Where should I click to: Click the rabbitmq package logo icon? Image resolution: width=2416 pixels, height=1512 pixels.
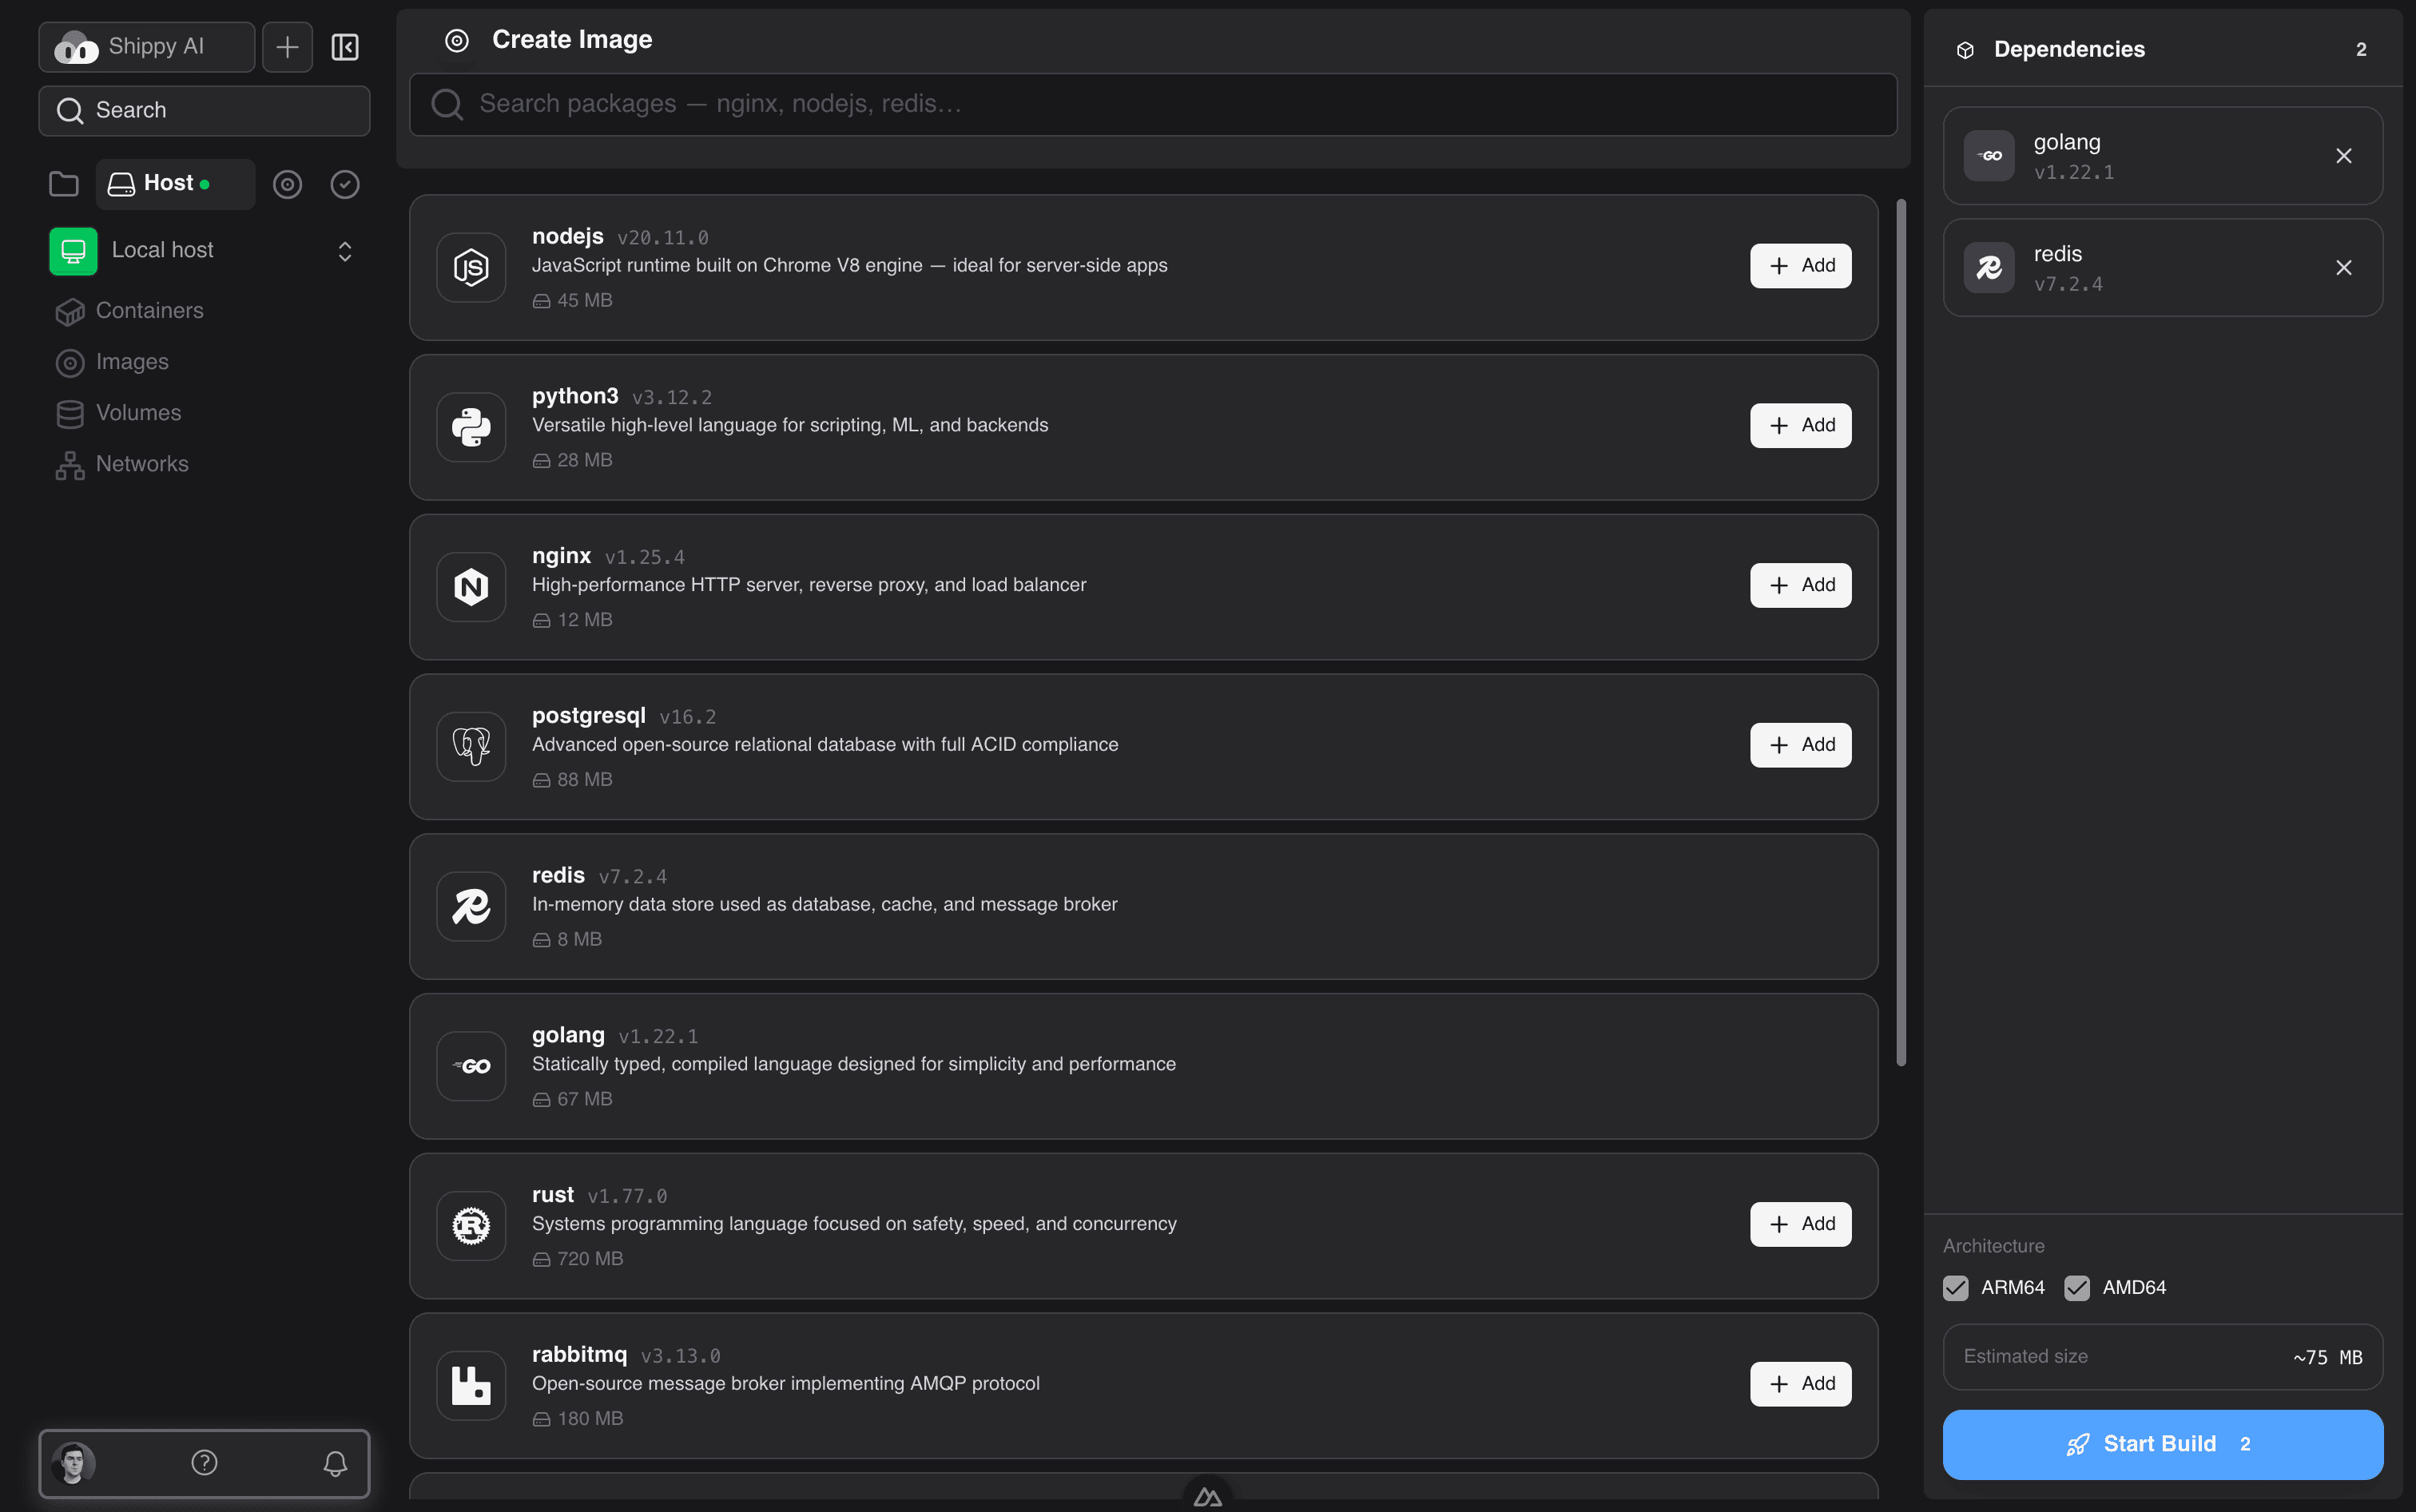[471, 1385]
